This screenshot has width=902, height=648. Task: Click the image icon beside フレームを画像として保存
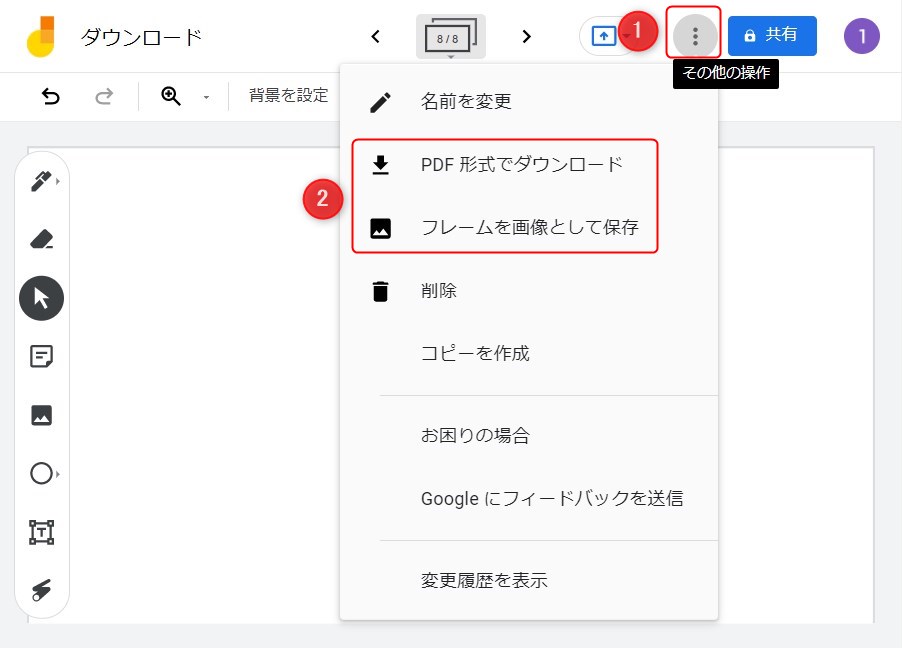pyautogui.click(x=380, y=228)
